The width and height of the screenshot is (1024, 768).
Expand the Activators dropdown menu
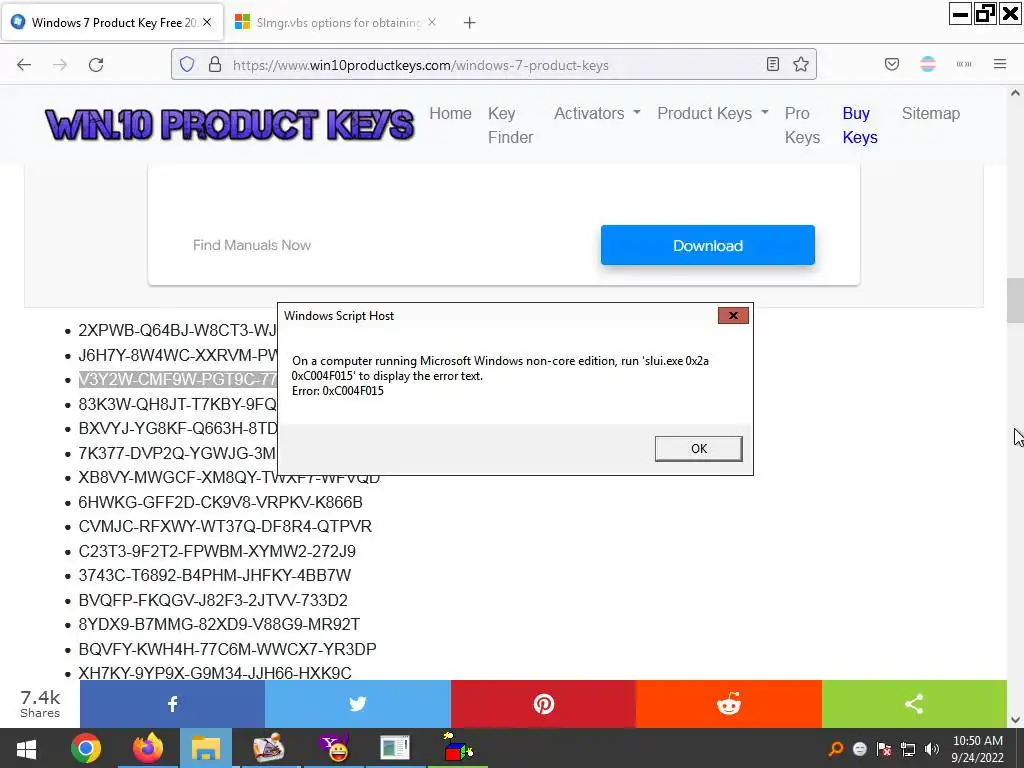tap(597, 114)
